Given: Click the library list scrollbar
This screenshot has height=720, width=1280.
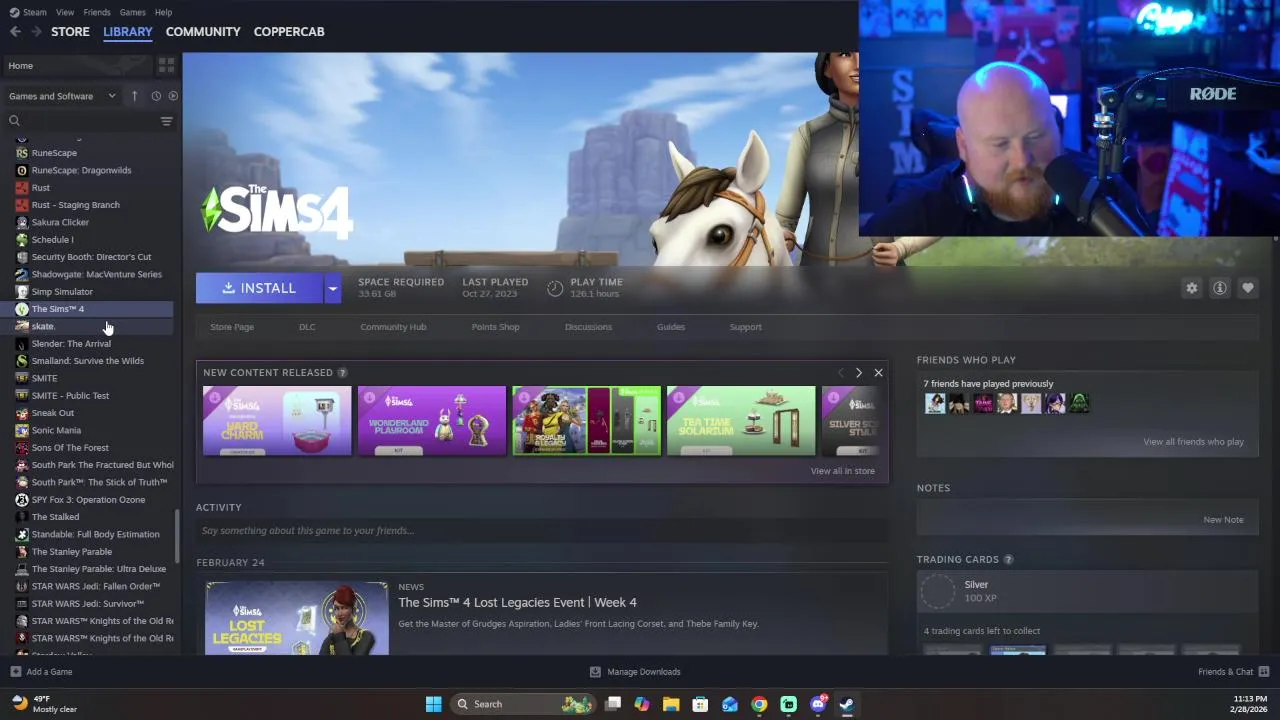Looking at the screenshot, I should (177, 536).
